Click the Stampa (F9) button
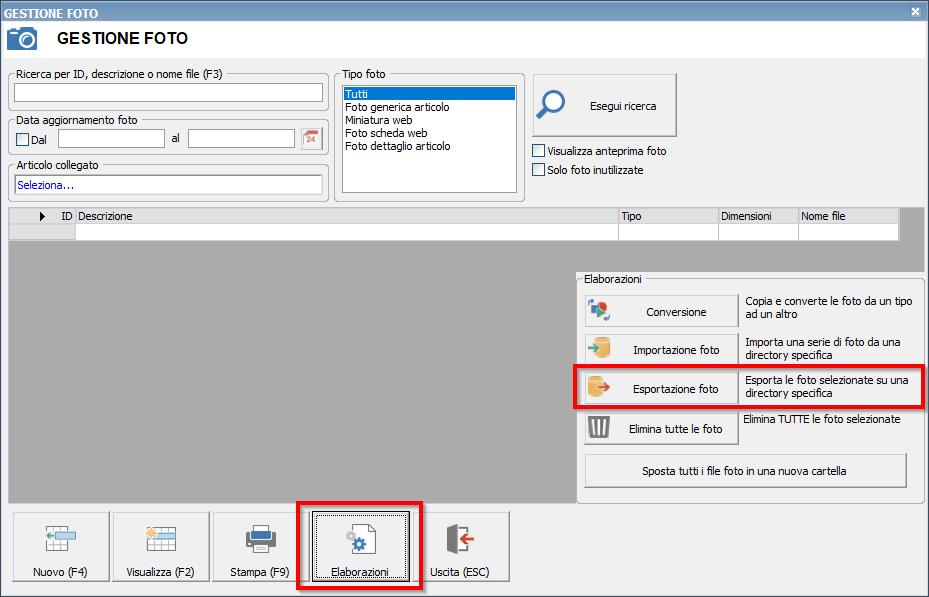Viewport: 929px width, 597px height. pyautogui.click(x=260, y=547)
